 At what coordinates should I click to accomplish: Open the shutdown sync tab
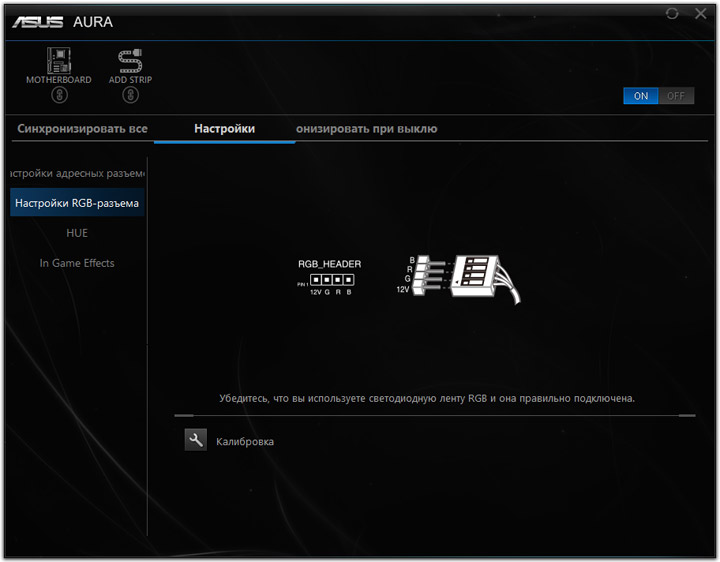point(366,129)
